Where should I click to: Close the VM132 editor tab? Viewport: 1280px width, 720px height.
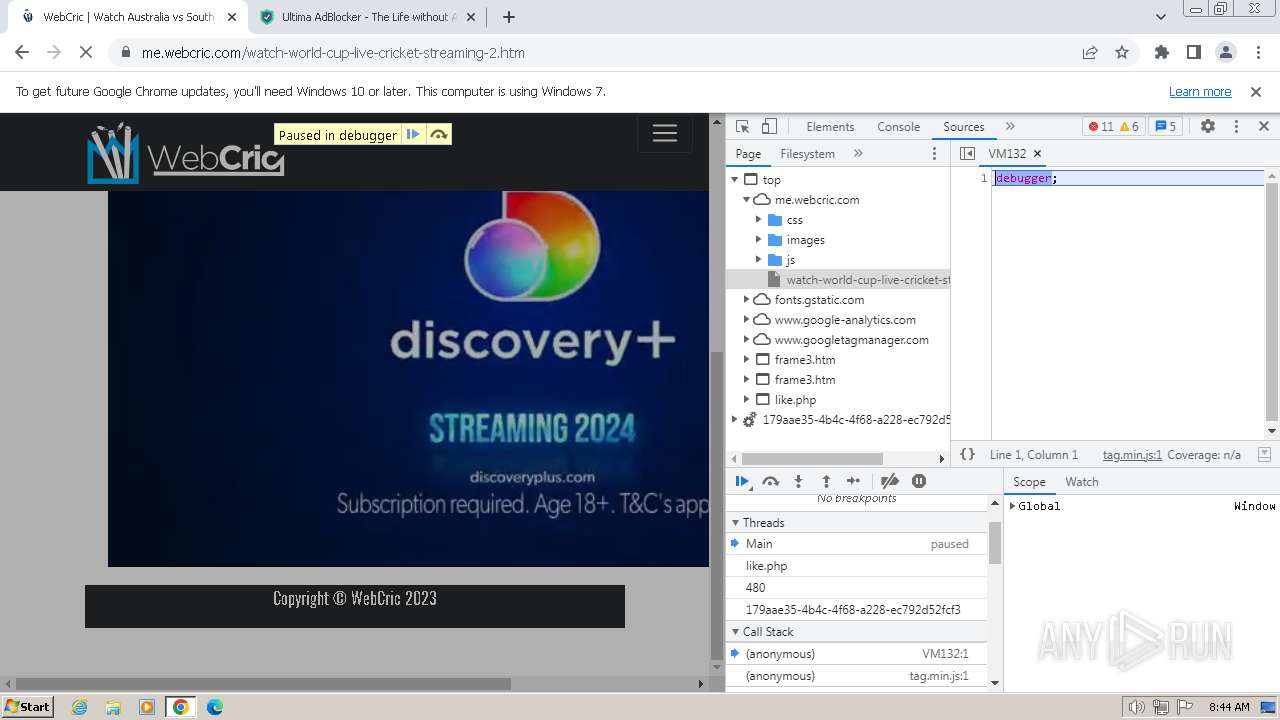tap(1037, 153)
